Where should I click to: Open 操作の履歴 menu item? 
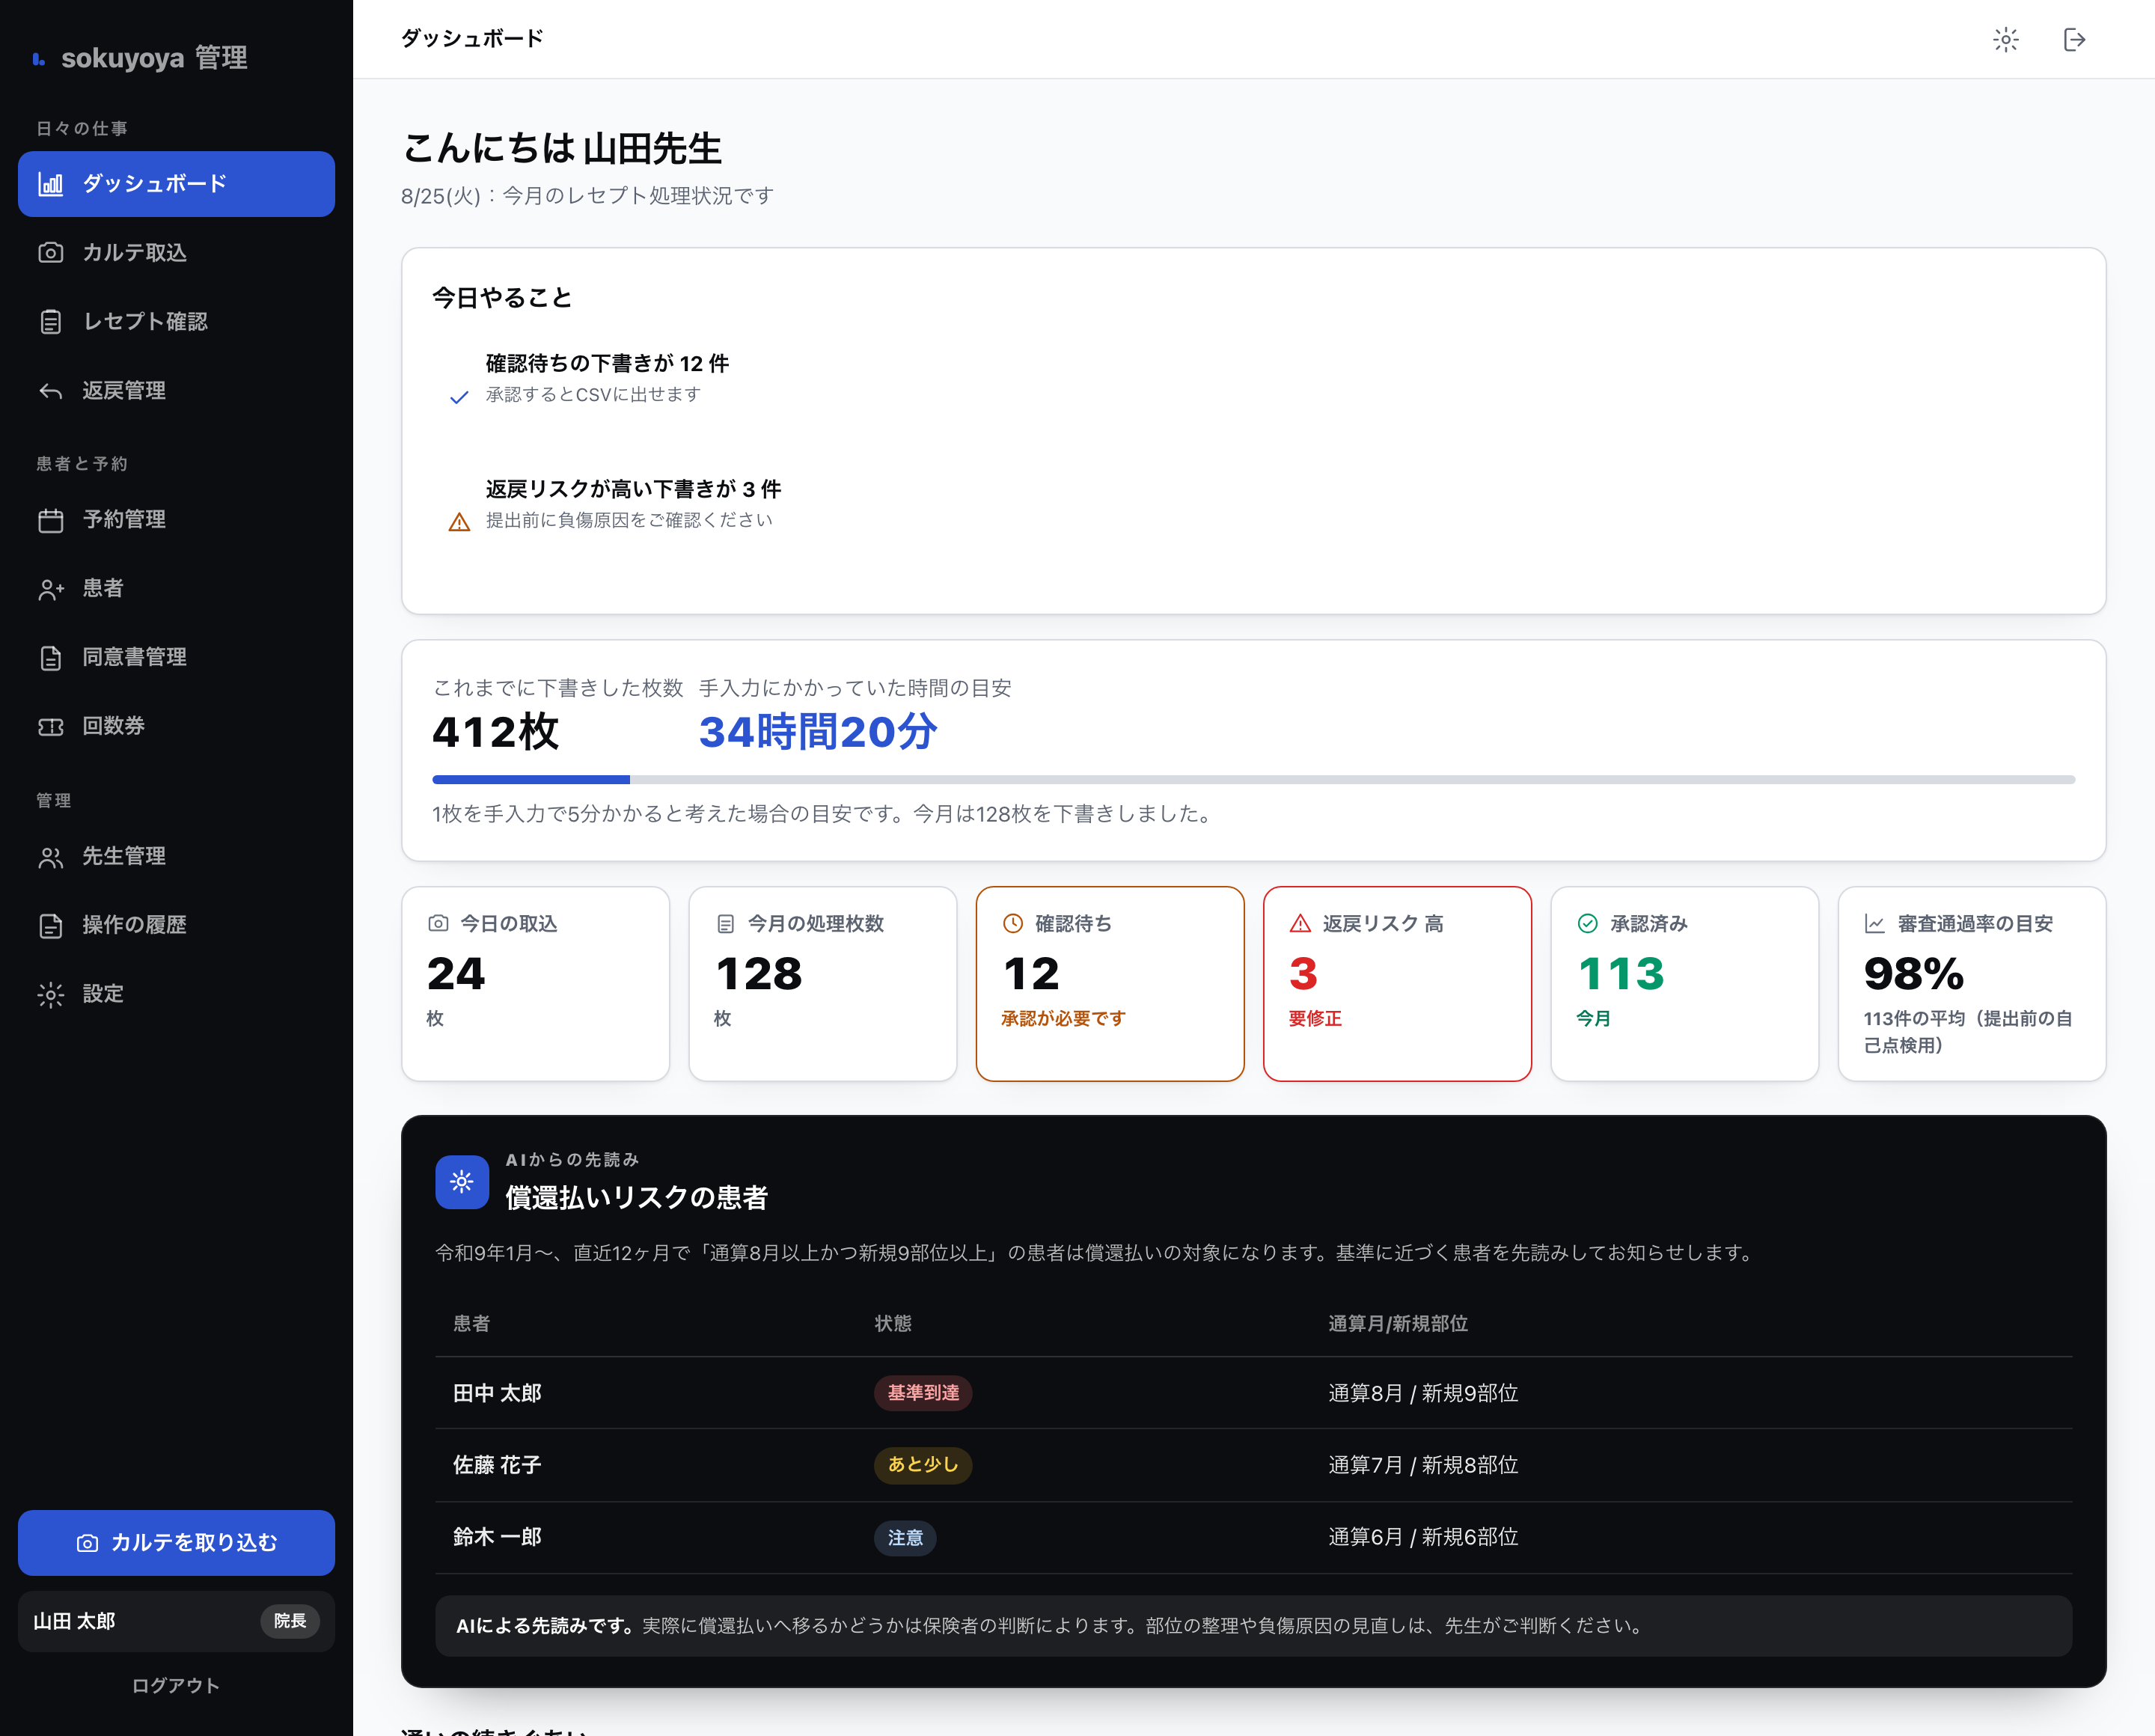click(176, 926)
